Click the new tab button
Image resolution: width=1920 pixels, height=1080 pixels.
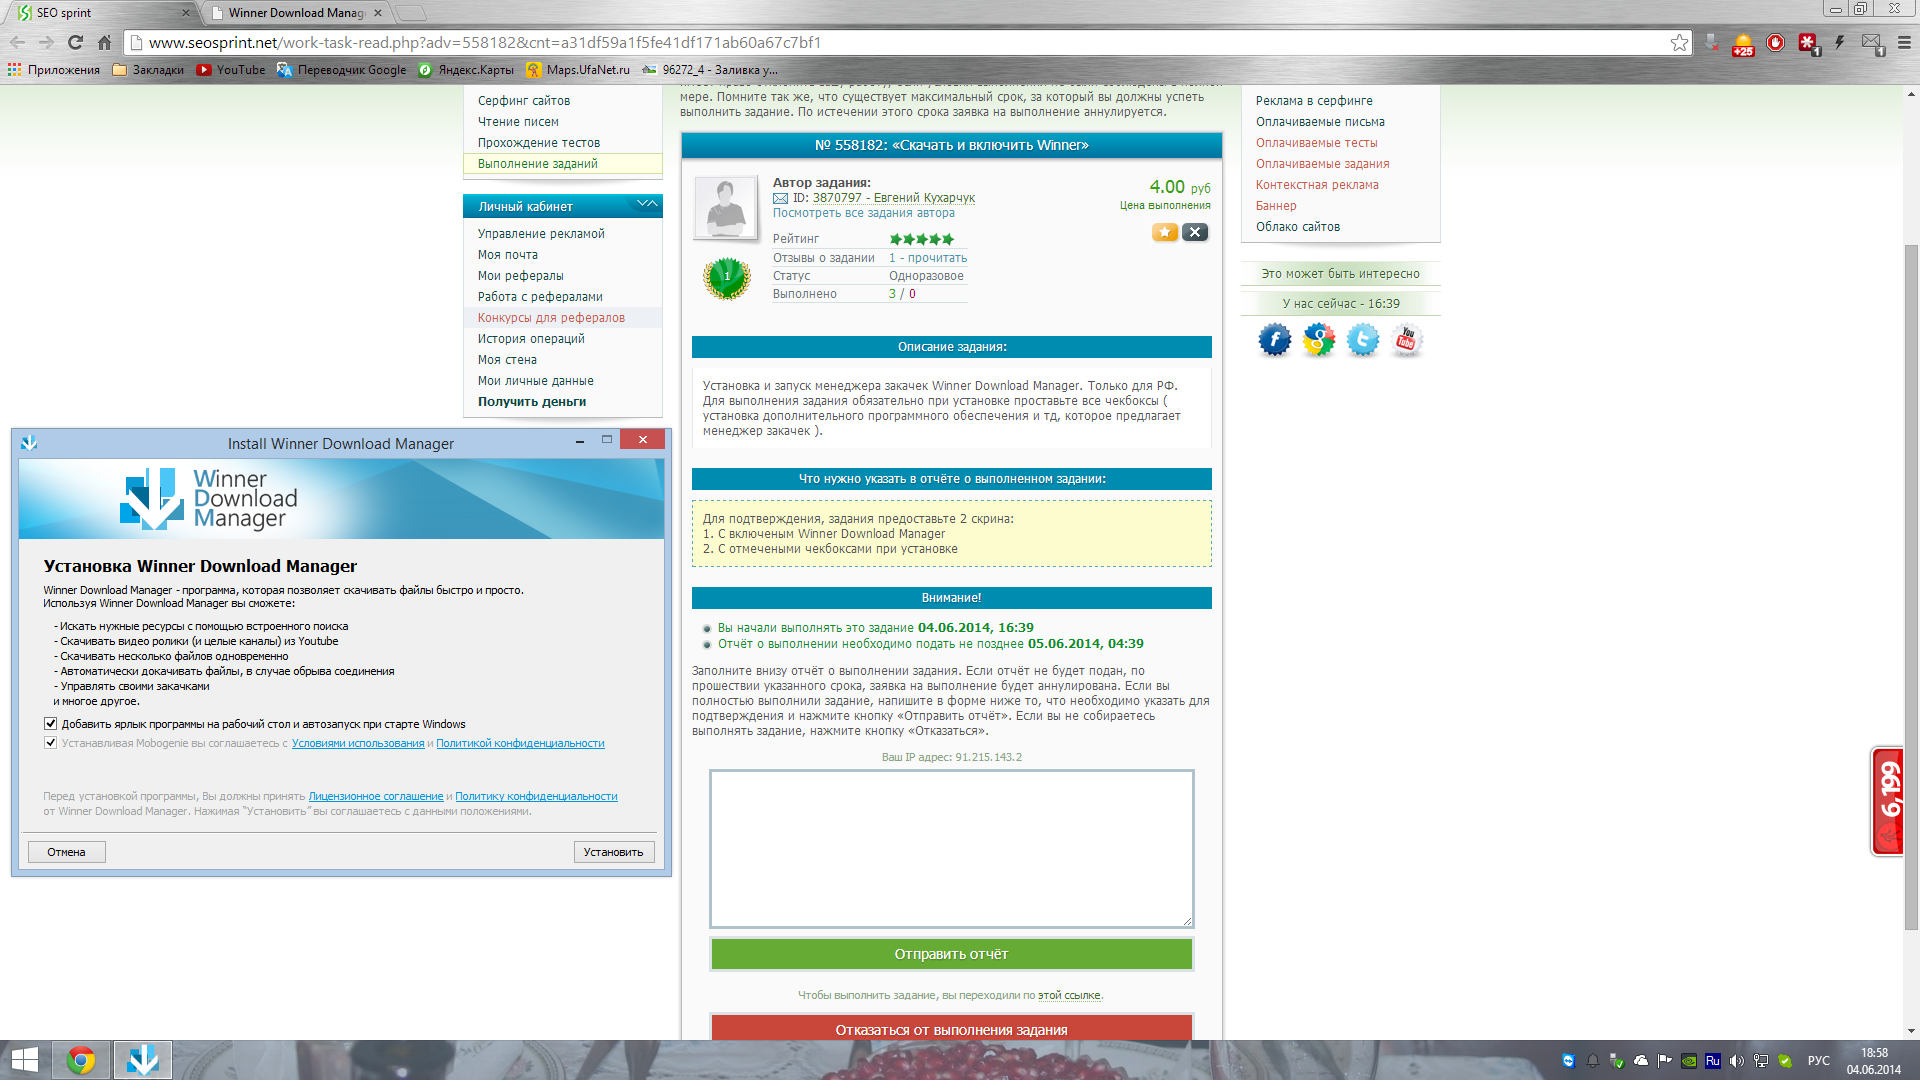coord(410,13)
